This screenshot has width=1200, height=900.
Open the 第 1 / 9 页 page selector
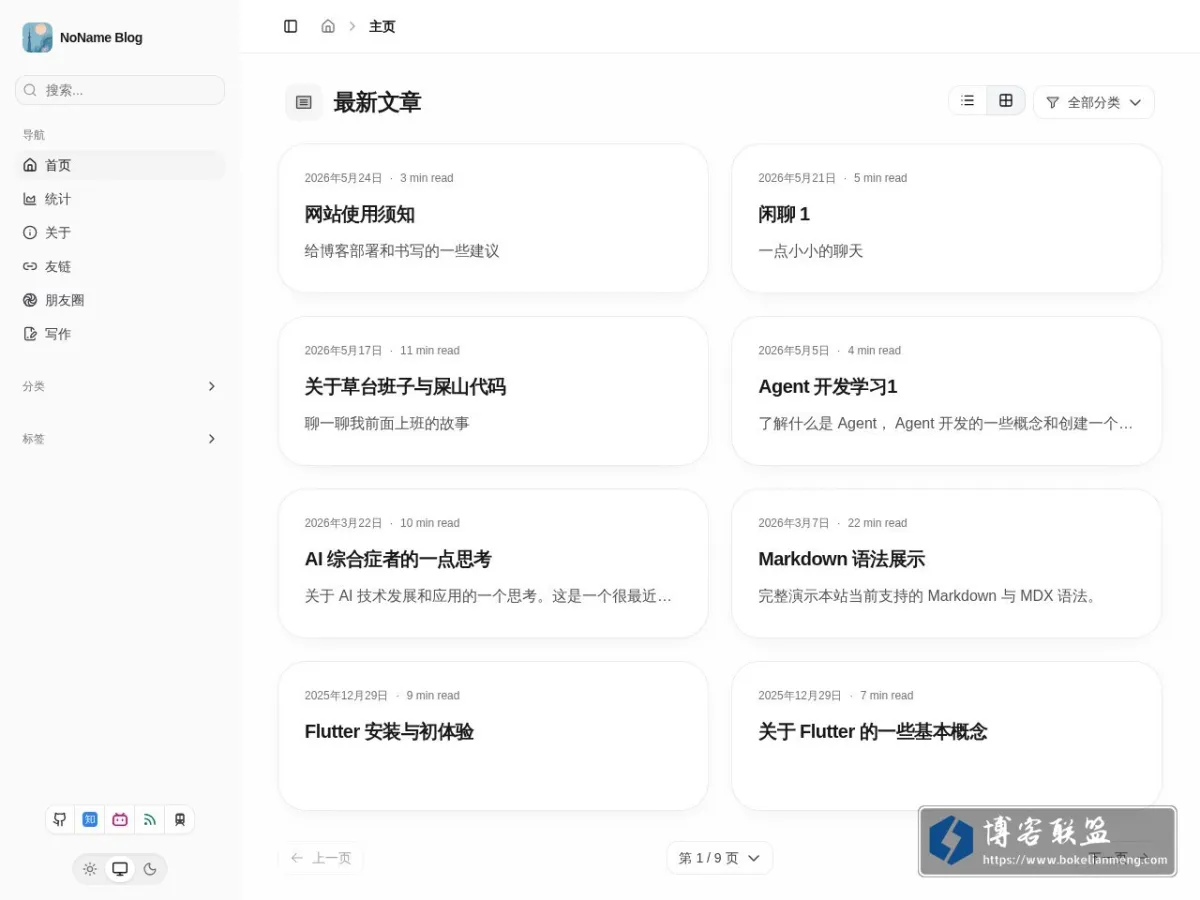click(x=719, y=858)
